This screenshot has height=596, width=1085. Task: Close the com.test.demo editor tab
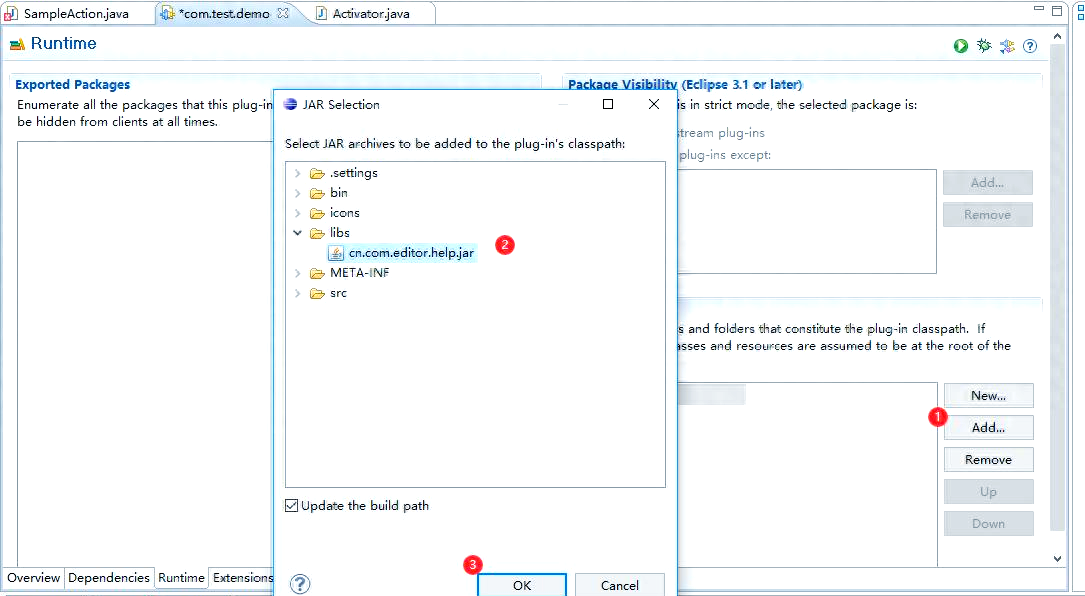point(282,13)
